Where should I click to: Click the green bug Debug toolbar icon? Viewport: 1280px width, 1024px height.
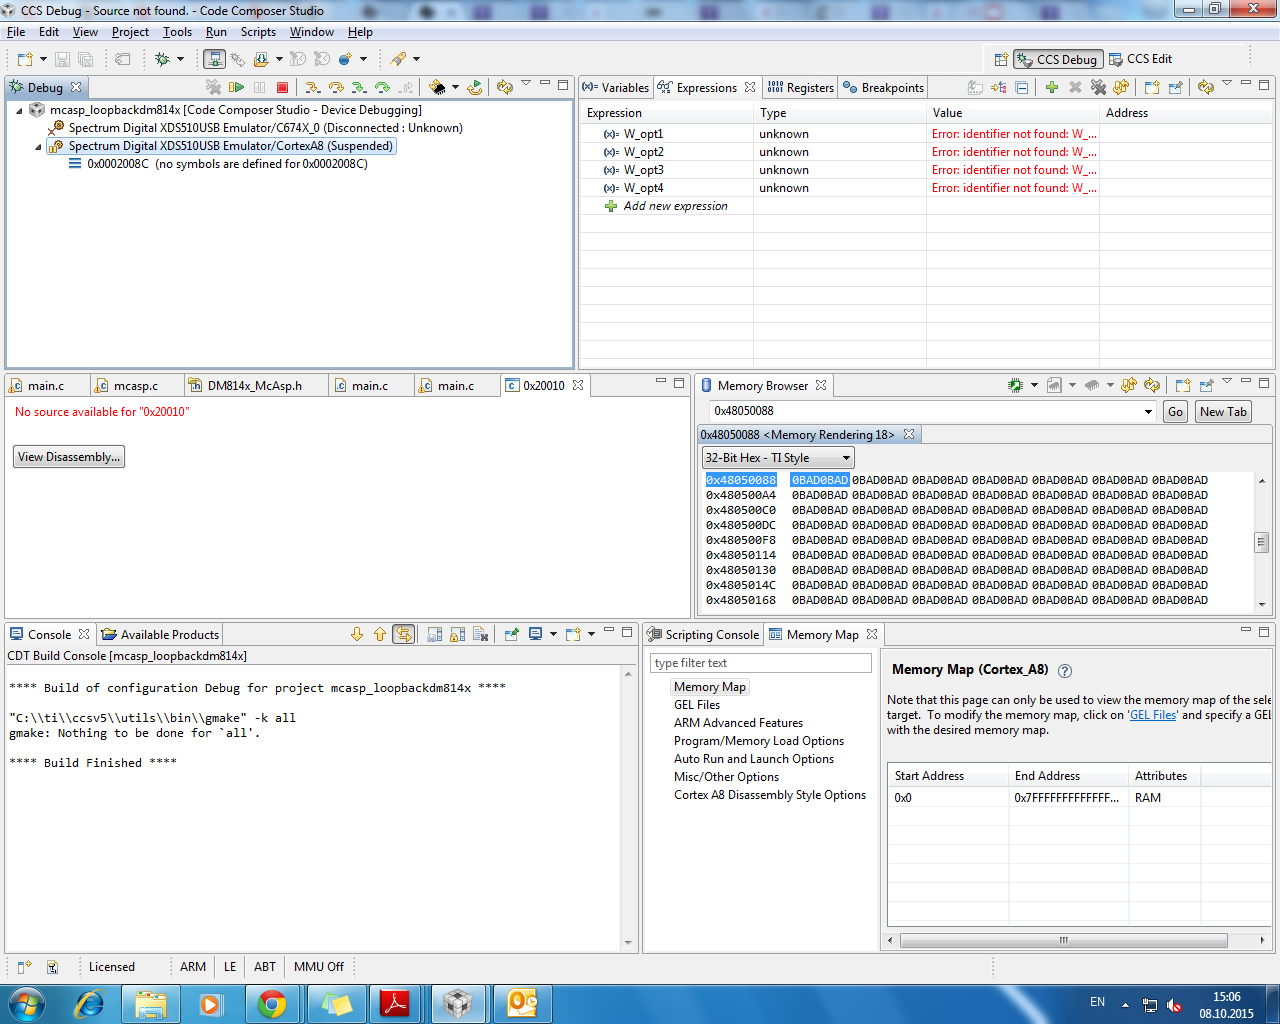point(162,60)
